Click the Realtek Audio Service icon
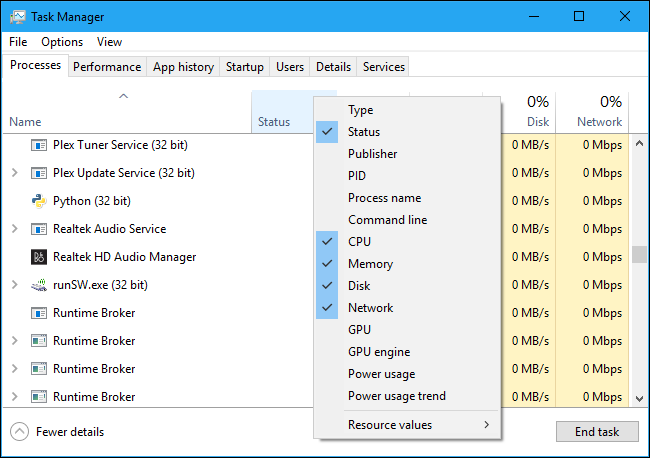This screenshot has width=650, height=458. (x=39, y=229)
